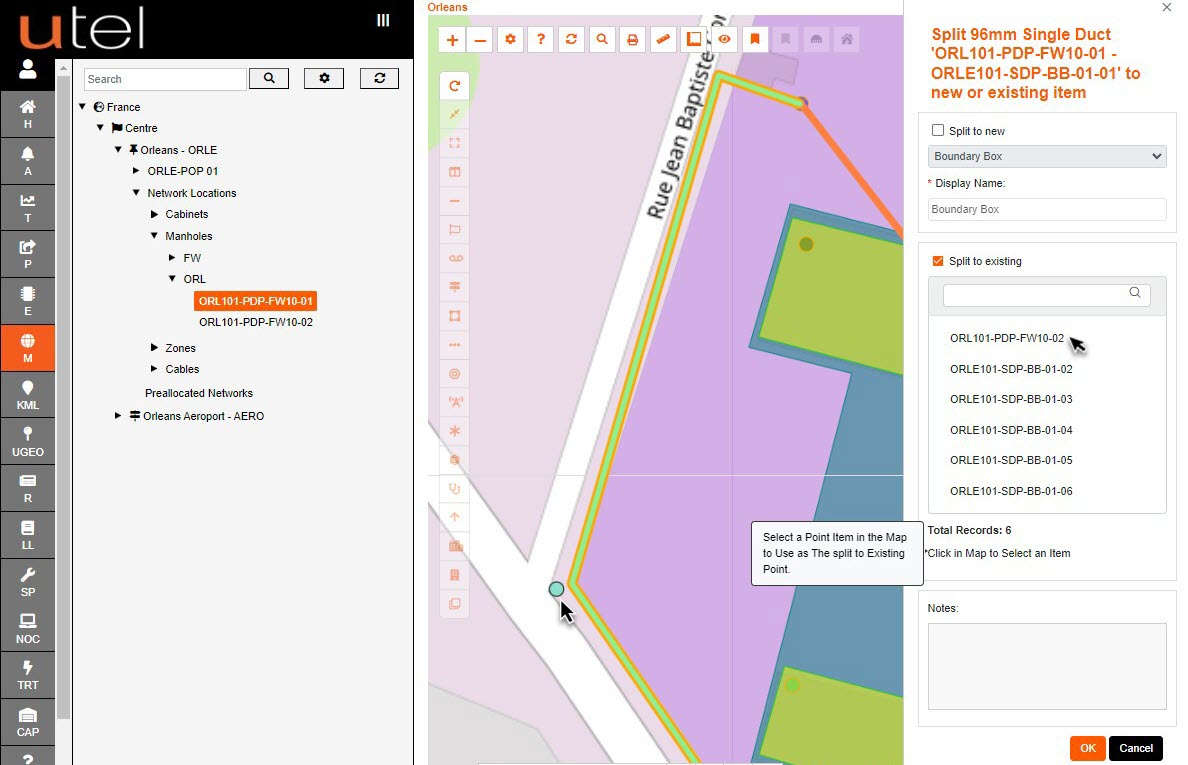
Task: Select the ruler measure tool
Action: point(663,39)
